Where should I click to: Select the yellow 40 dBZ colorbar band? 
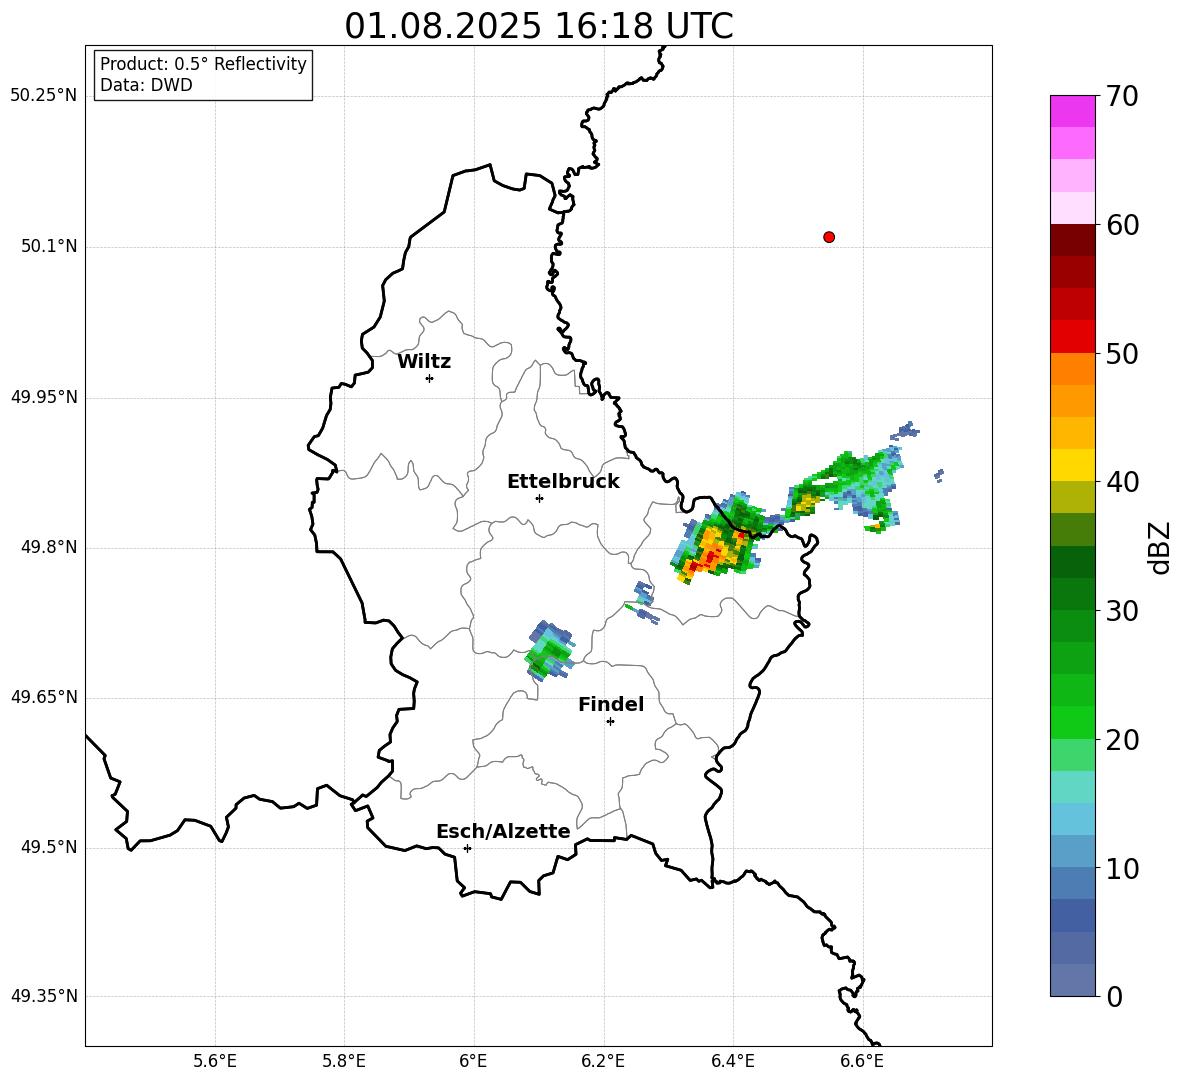coord(1072,465)
